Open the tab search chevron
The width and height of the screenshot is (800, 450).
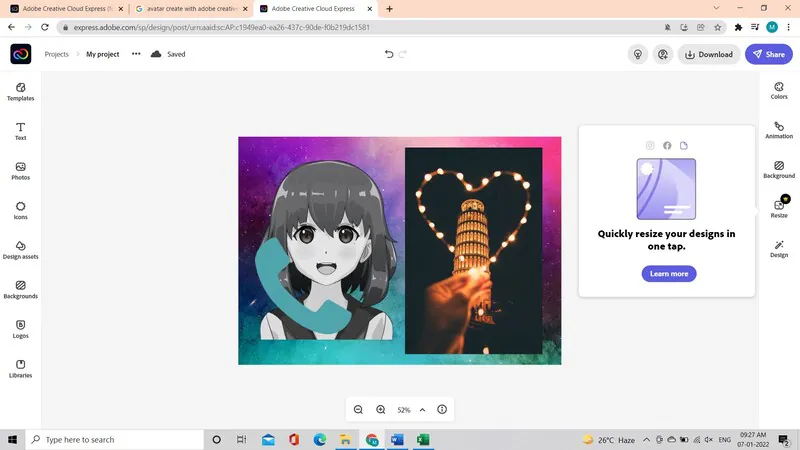click(x=716, y=8)
